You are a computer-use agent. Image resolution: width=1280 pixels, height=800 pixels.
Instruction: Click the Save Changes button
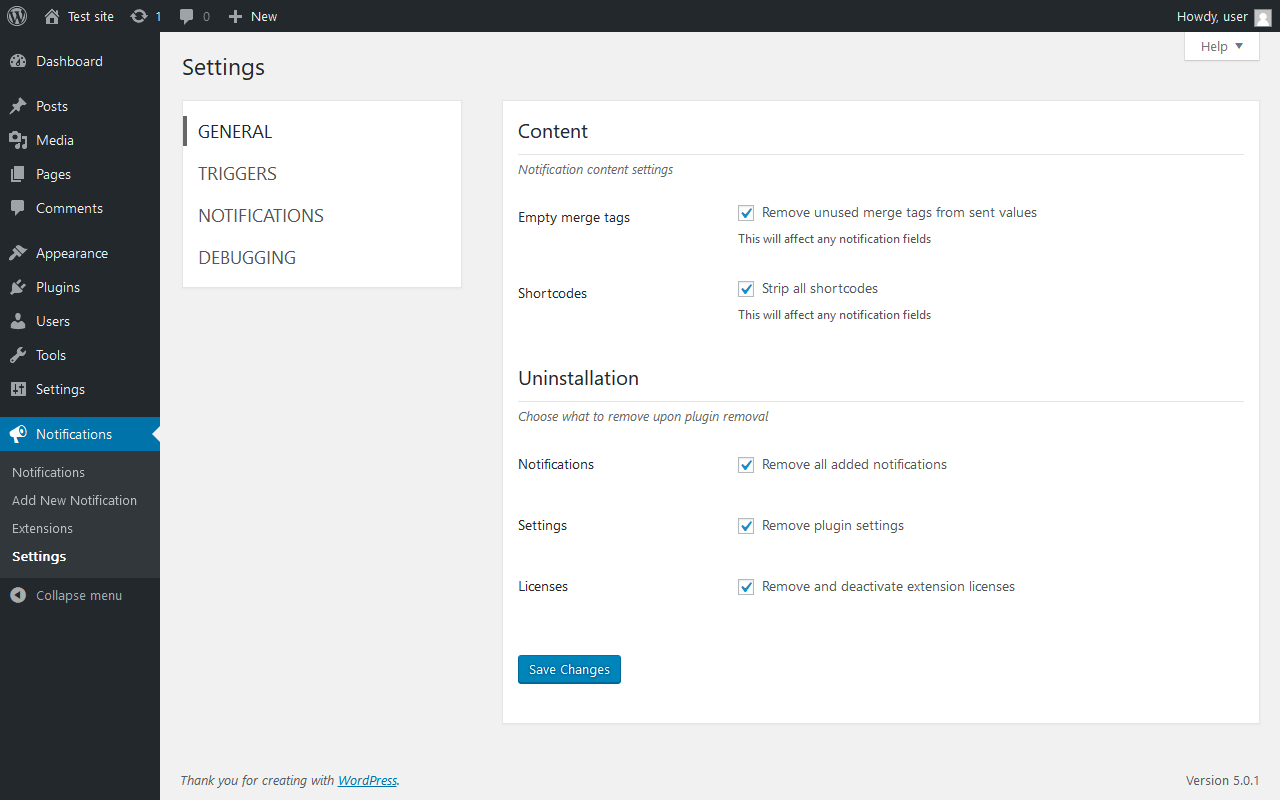coord(569,669)
